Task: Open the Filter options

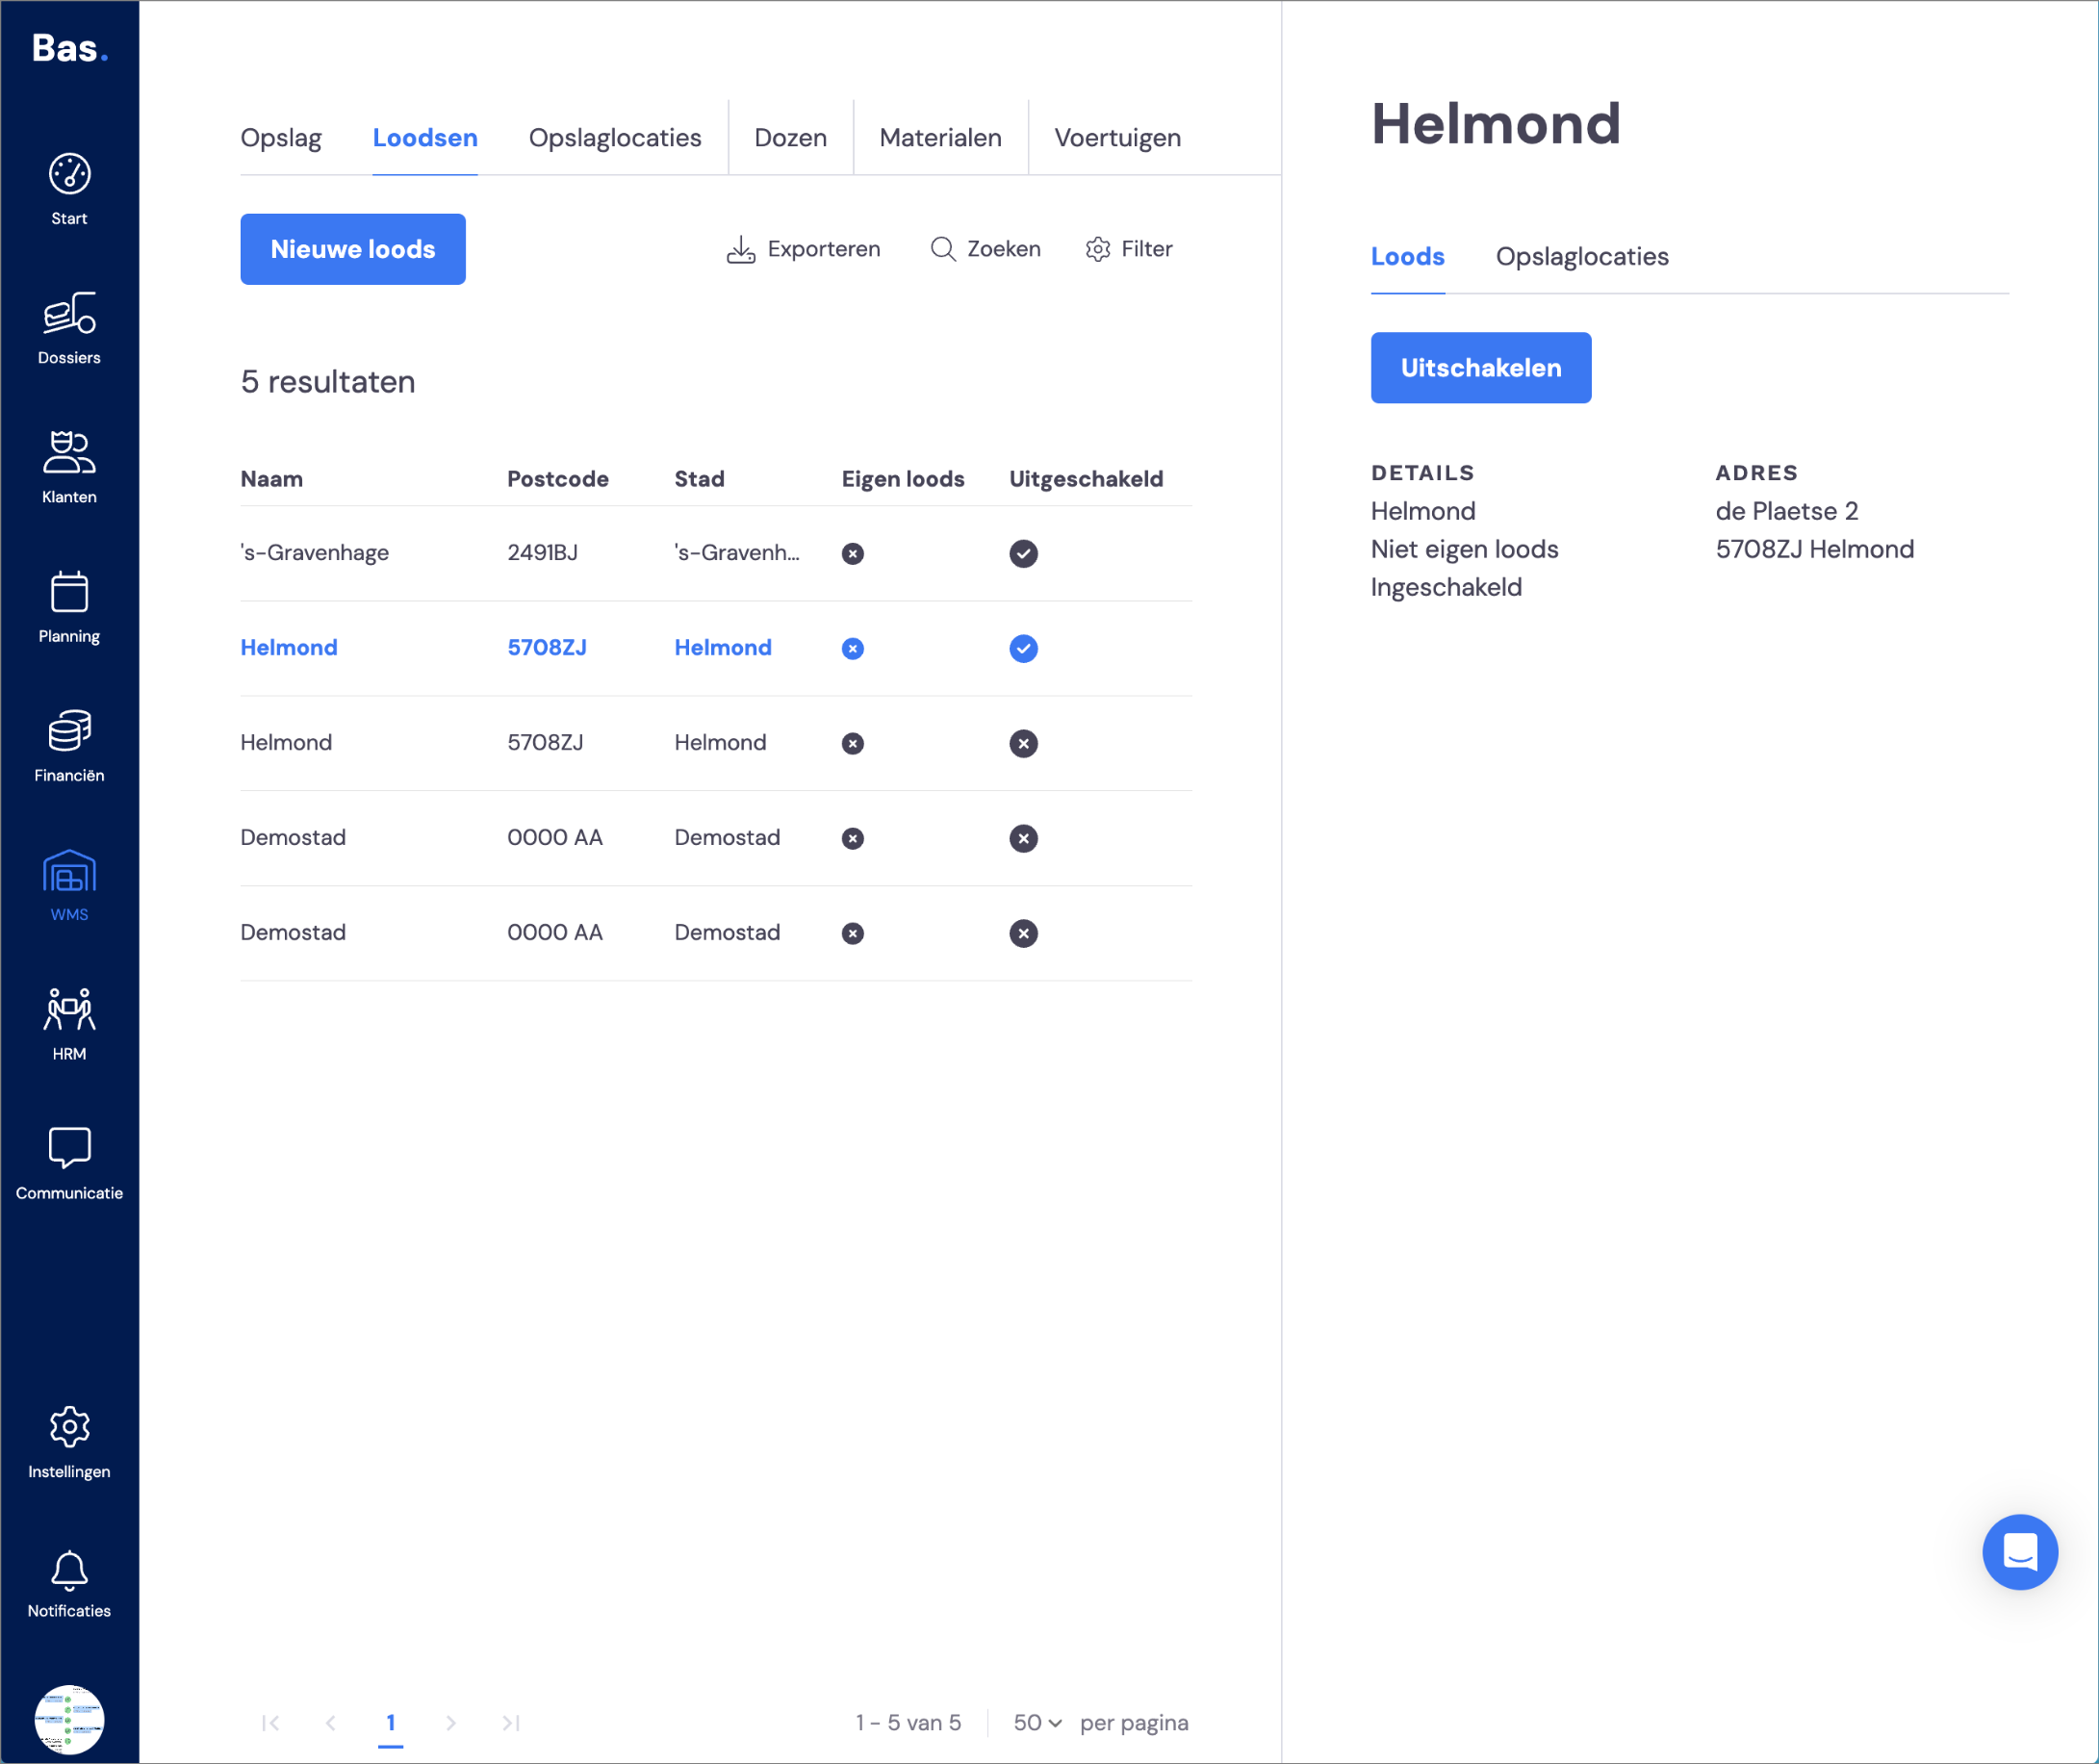Action: 1128,249
